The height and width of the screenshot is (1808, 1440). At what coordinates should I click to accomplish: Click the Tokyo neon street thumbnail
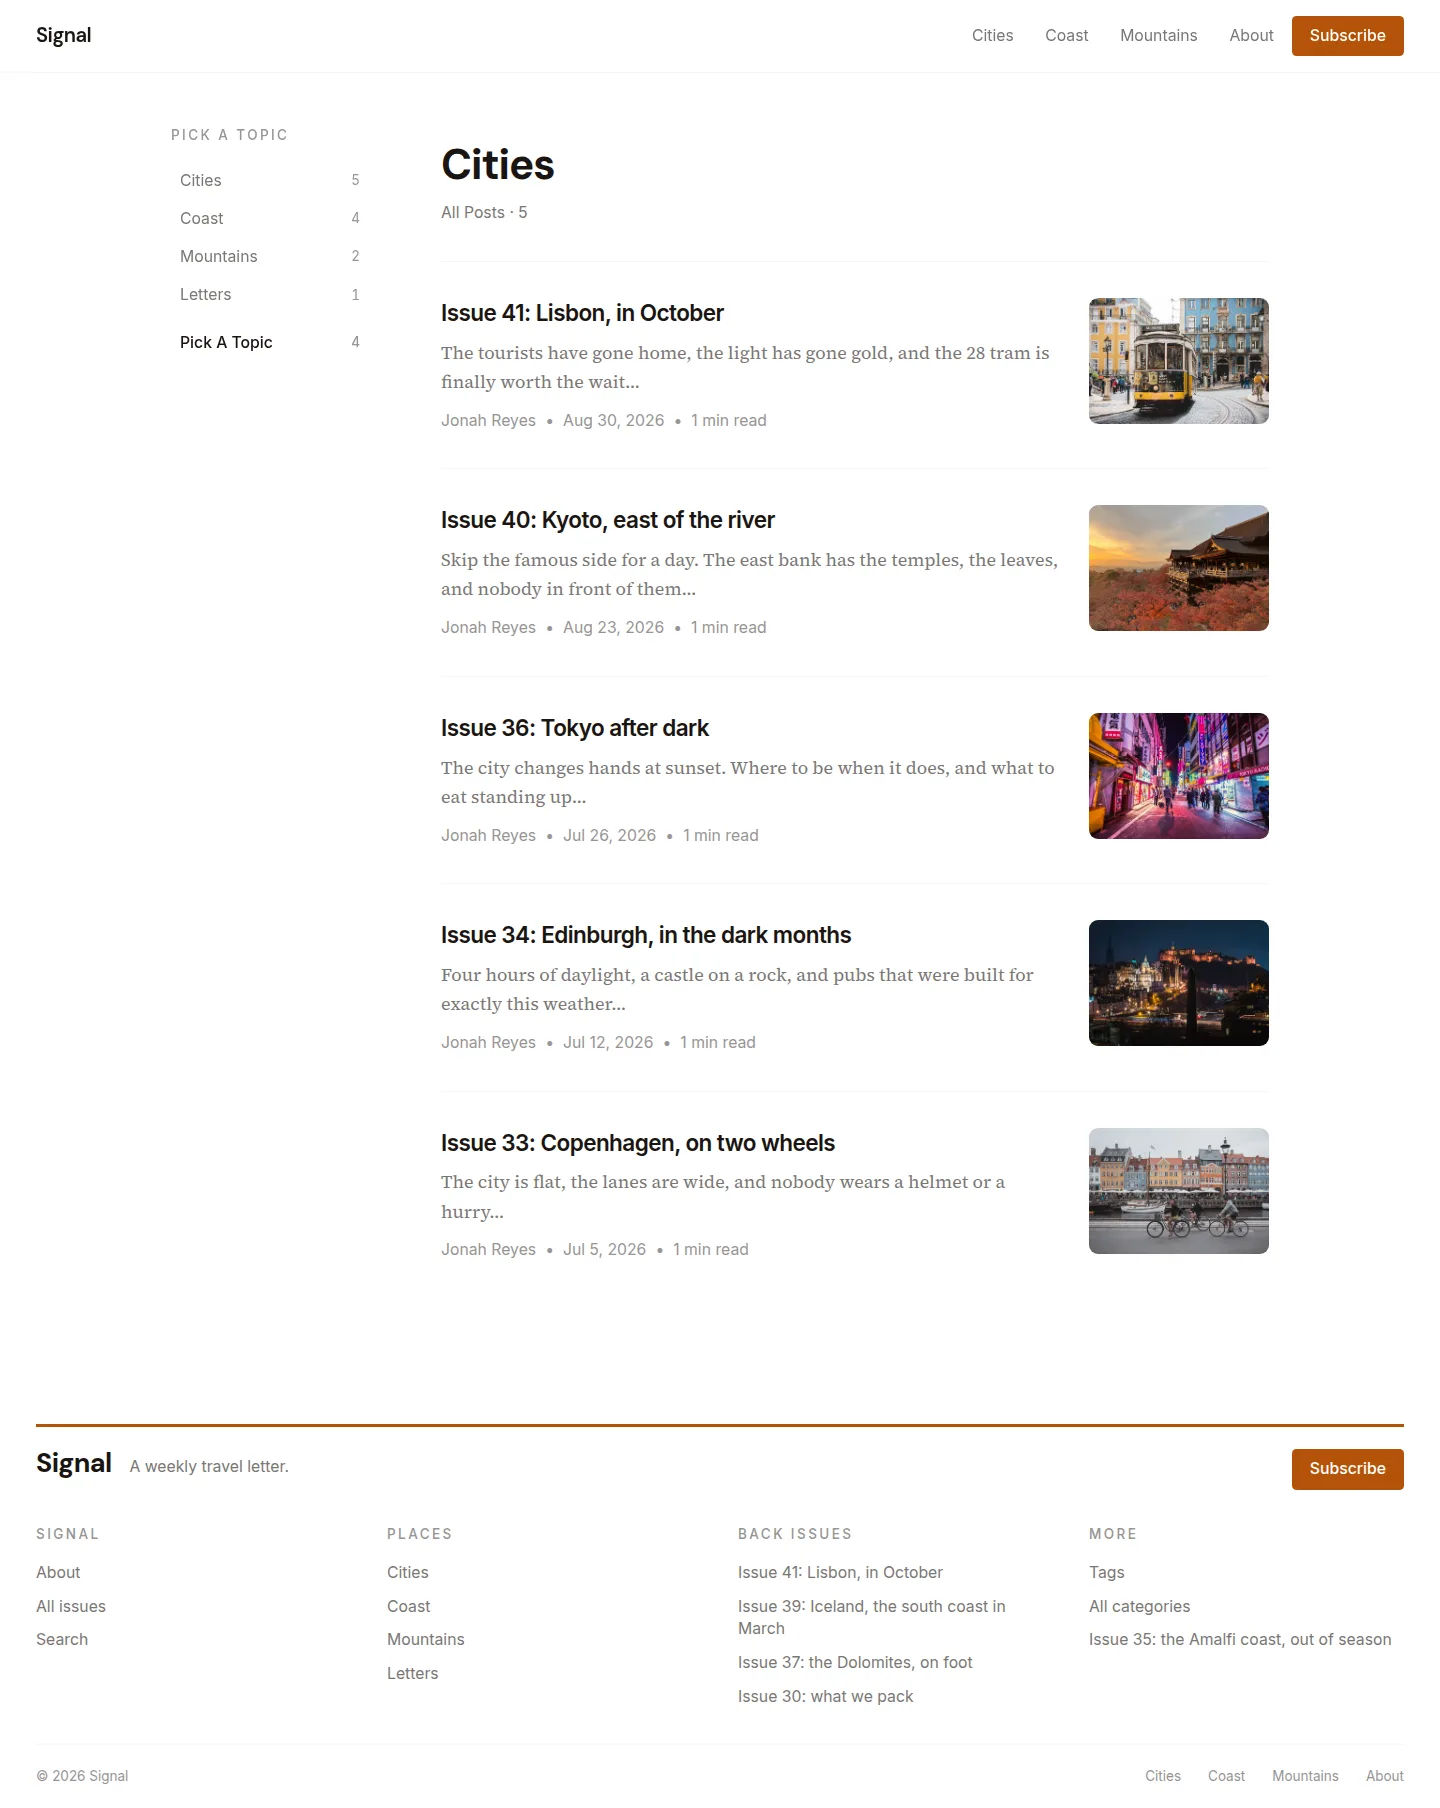[x=1178, y=776]
